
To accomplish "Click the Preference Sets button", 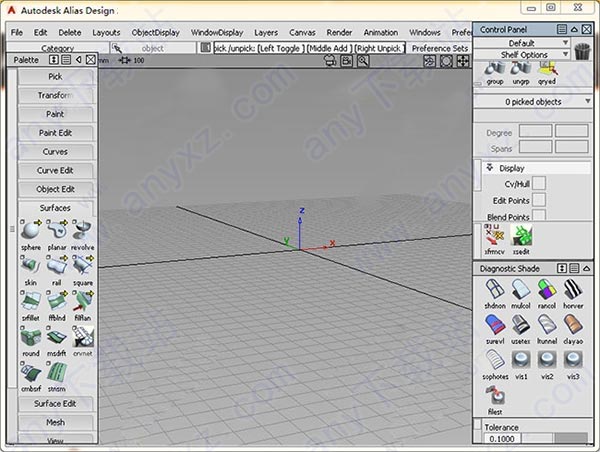I will tap(439, 48).
